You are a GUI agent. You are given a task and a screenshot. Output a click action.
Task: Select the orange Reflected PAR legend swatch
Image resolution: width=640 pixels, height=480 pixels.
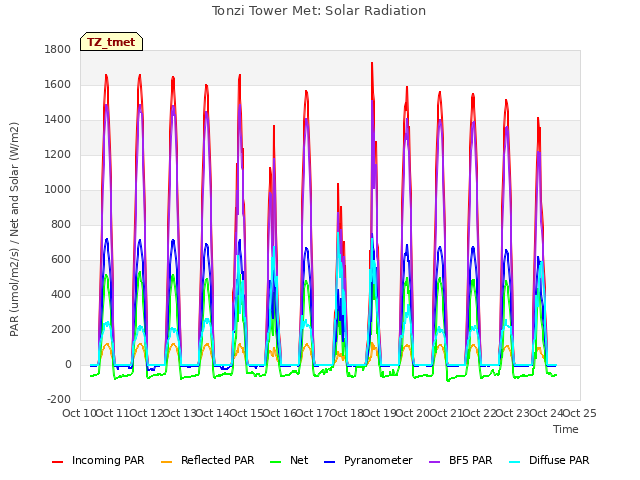[x=167, y=462]
